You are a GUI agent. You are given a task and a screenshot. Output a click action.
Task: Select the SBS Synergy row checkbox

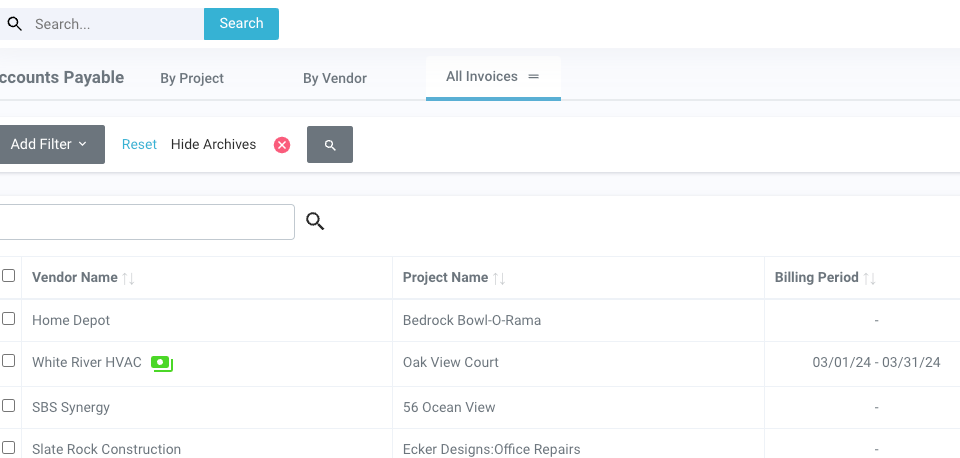tap(9, 406)
